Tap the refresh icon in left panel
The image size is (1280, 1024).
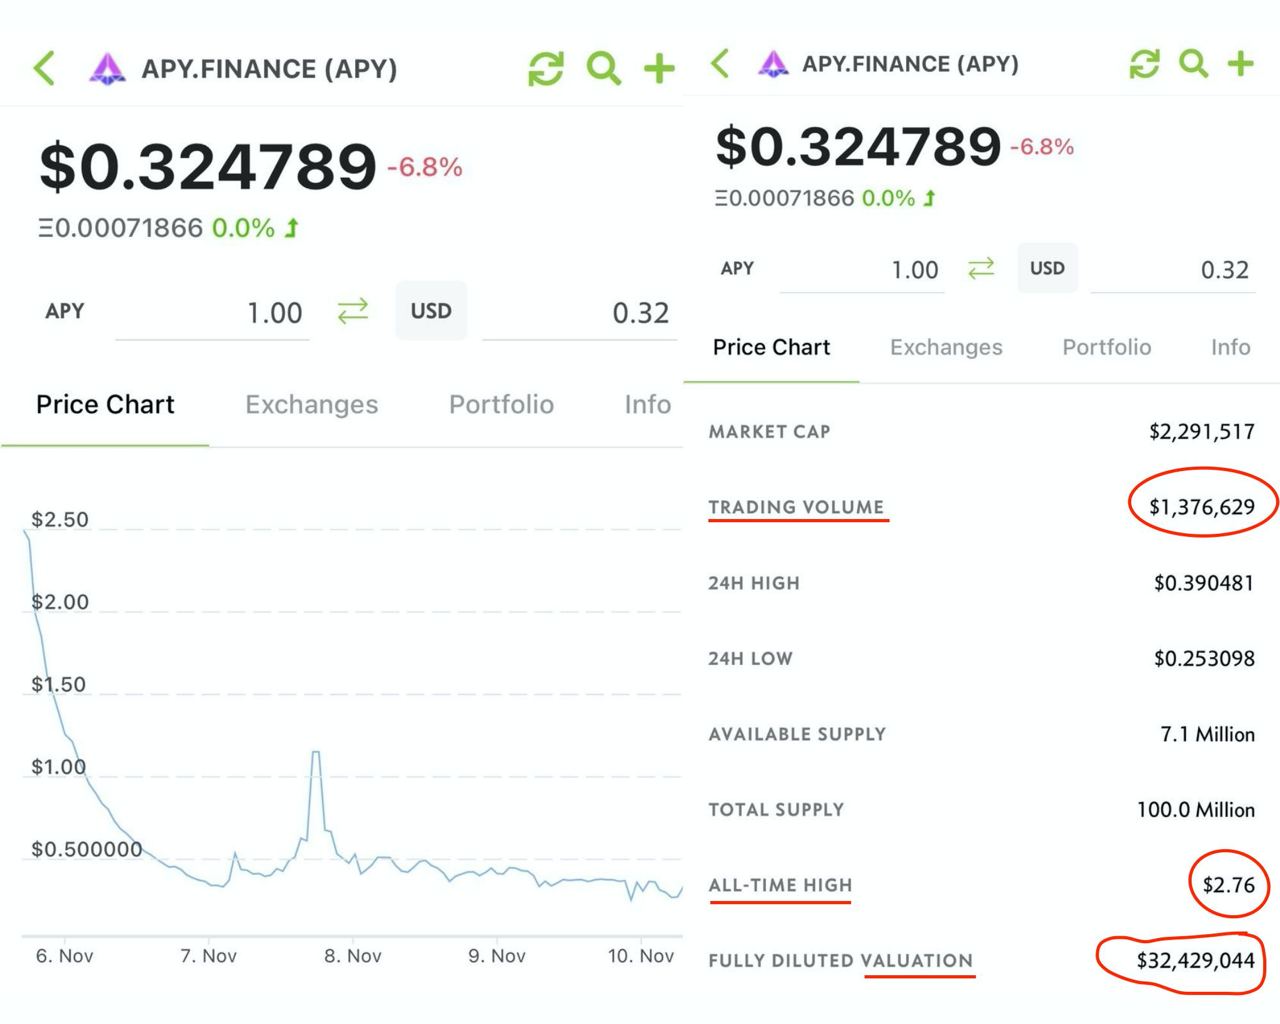(x=546, y=69)
